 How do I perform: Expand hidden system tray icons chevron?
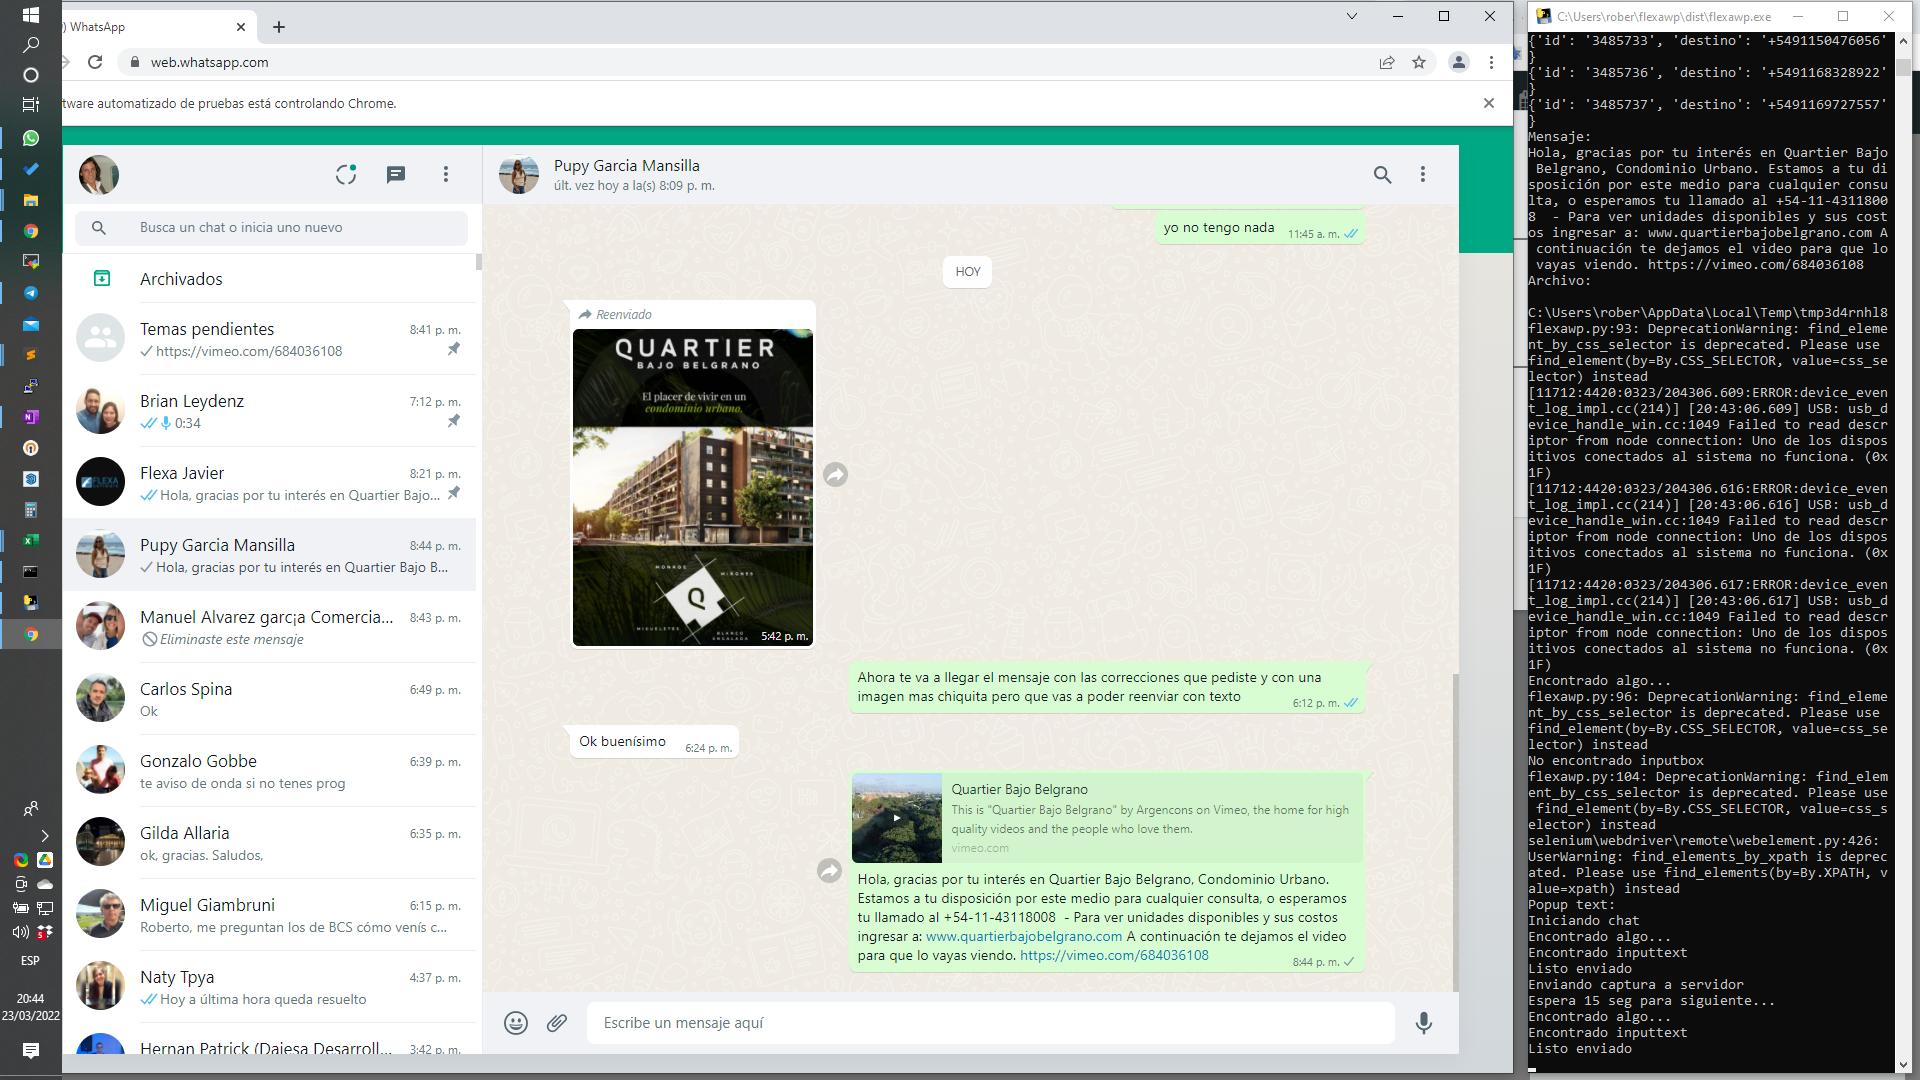pos(44,836)
